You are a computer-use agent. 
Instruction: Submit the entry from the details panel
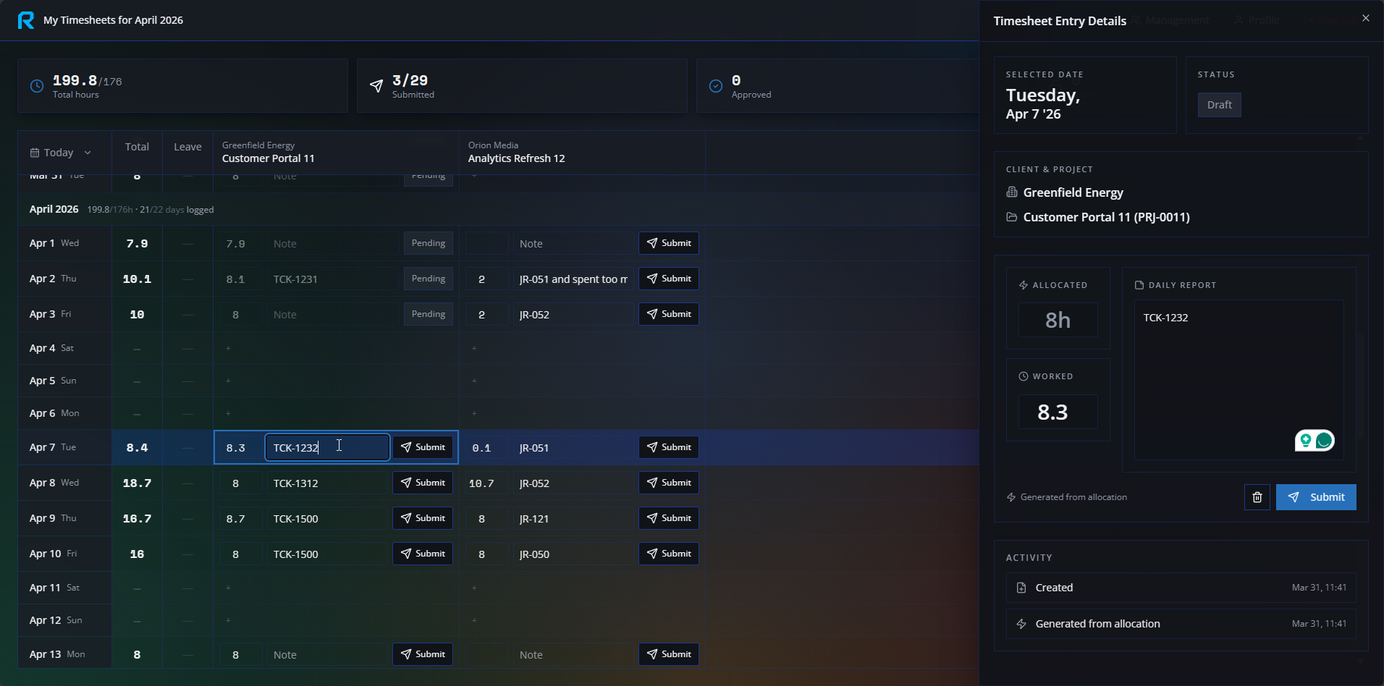pos(1316,497)
